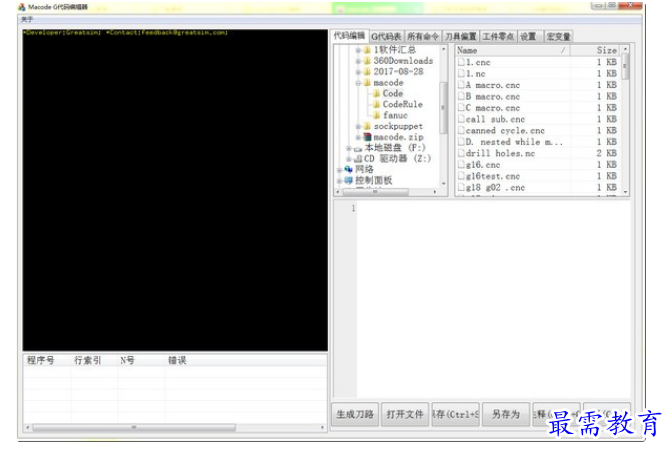Click the 错误 column header

tap(246, 361)
